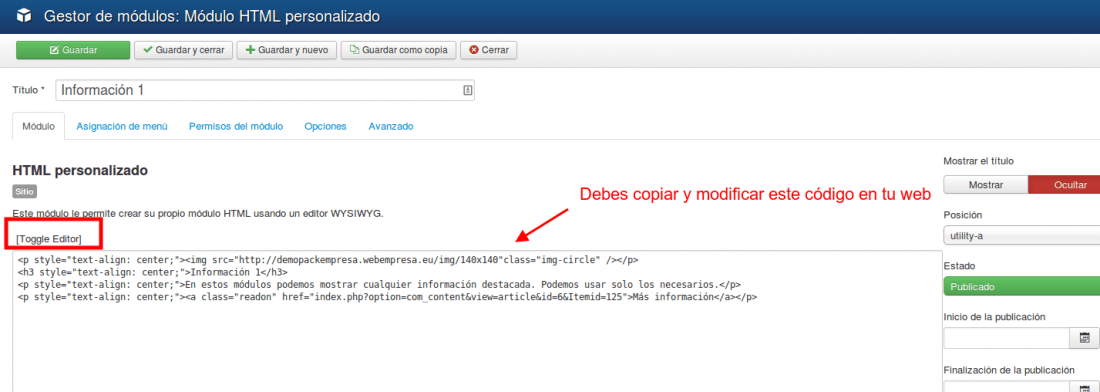Select Ocultar for the title display

1064,184
